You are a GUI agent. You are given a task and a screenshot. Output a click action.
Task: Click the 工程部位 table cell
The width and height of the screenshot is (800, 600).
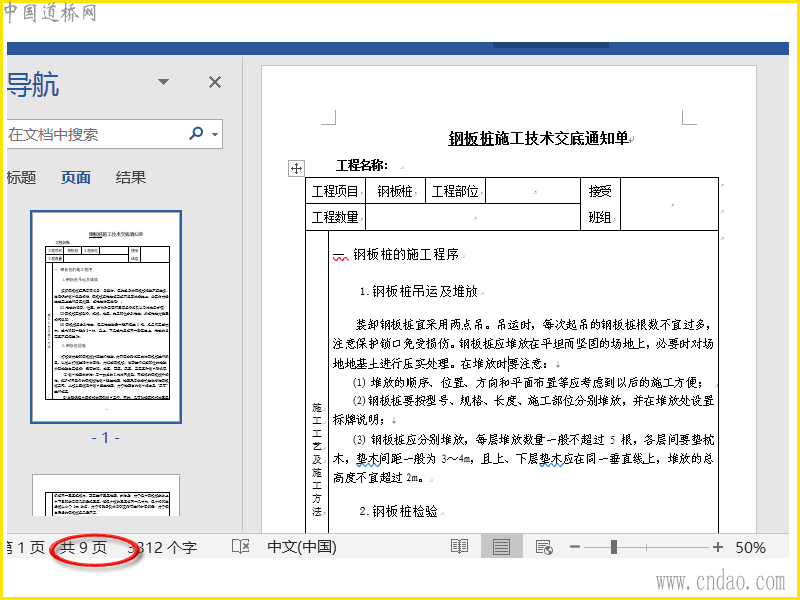[x=455, y=191]
